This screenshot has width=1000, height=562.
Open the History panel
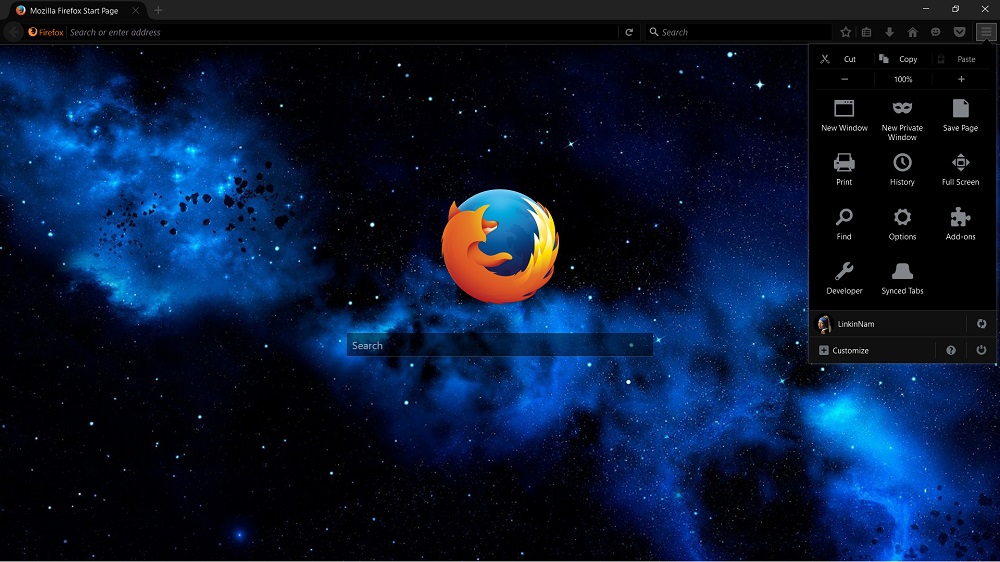(x=902, y=170)
